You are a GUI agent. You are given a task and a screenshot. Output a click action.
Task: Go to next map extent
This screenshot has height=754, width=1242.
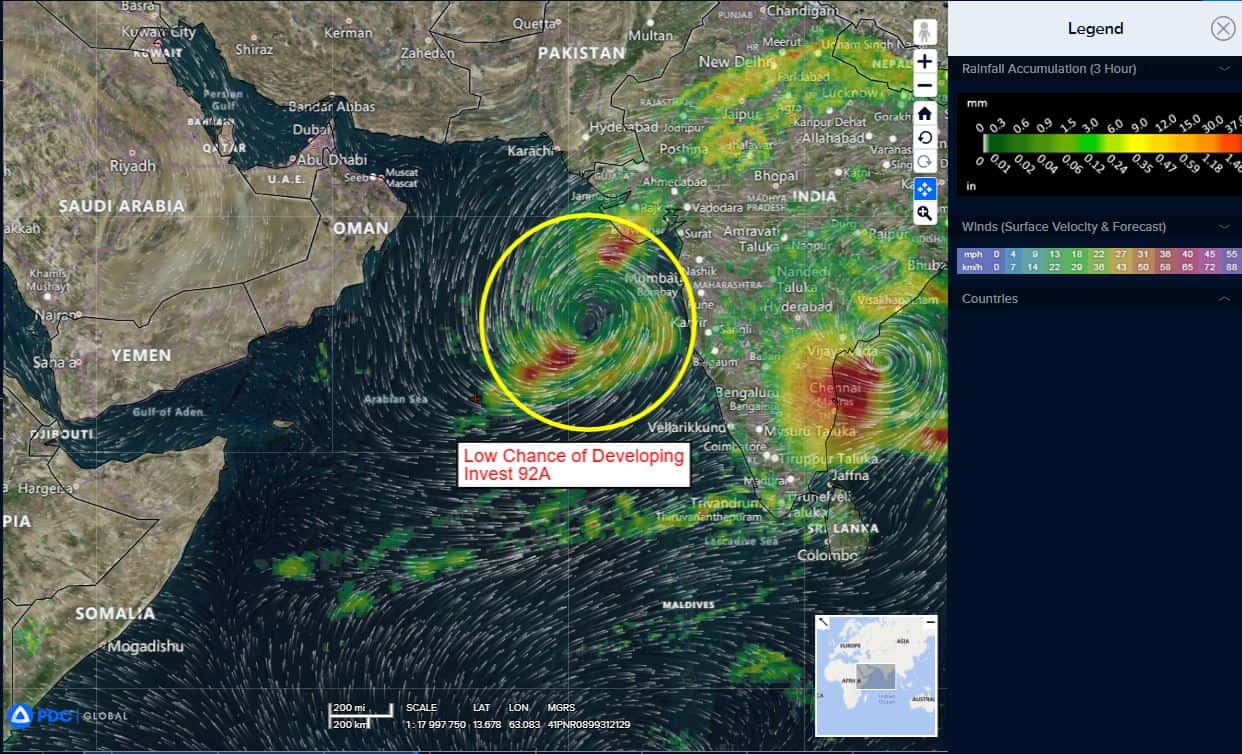pyautogui.click(x=925, y=163)
